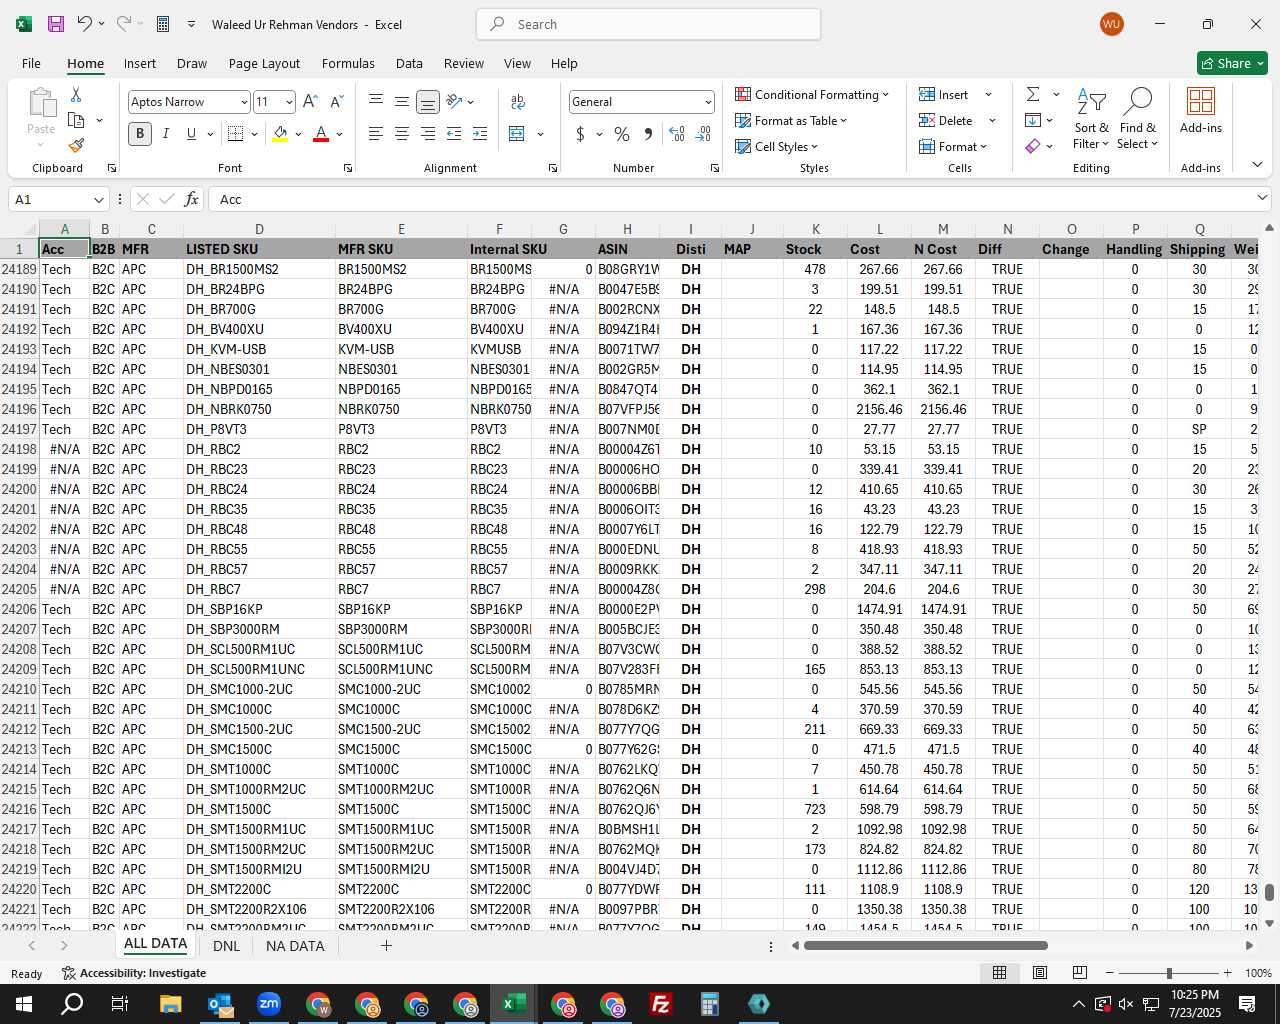
Task: Open the Formulas tab
Action: [348, 63]
